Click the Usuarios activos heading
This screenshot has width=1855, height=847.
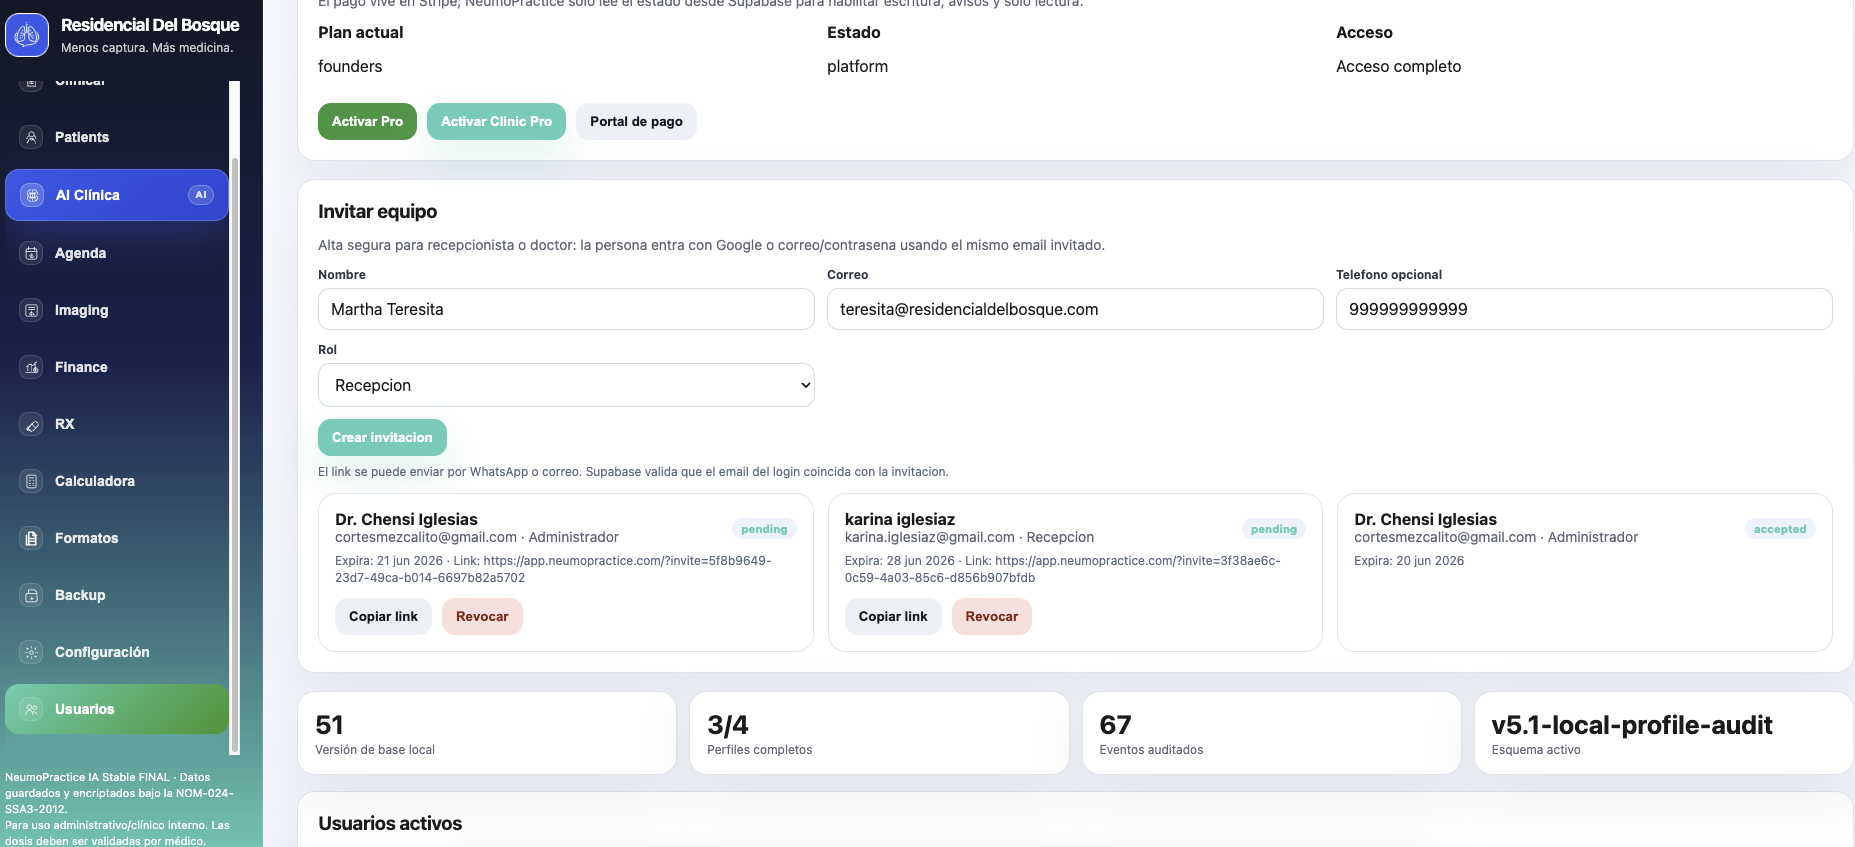click(x=390, y=823)
